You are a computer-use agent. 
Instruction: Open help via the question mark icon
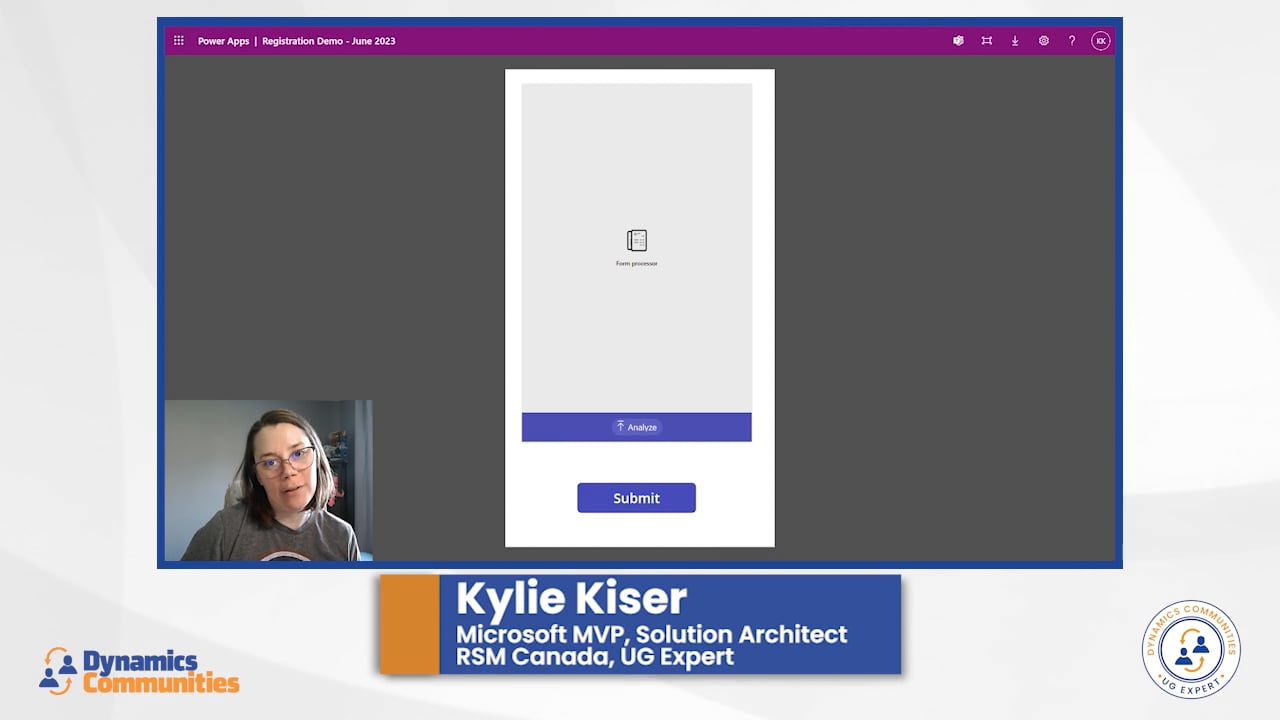pos(1072,40)
